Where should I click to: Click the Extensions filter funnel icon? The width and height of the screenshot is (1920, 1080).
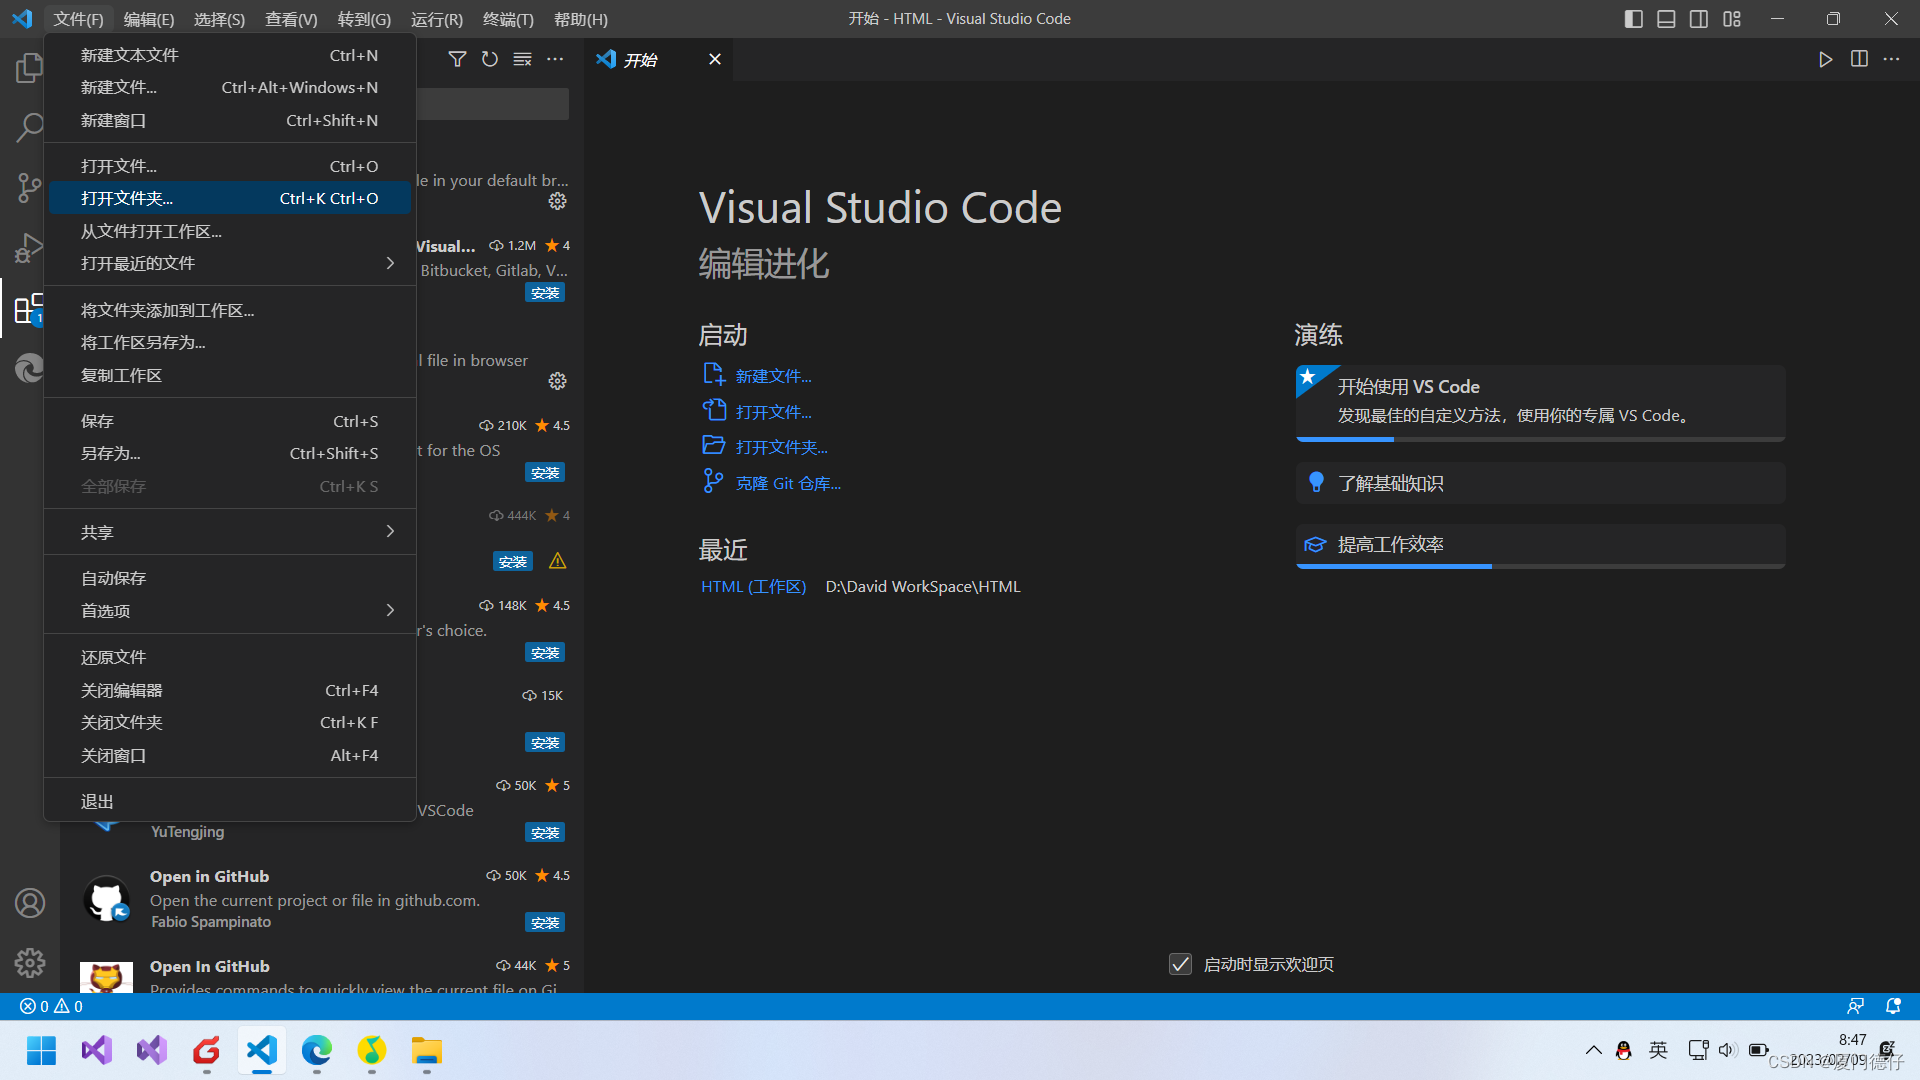coord(457,59)
